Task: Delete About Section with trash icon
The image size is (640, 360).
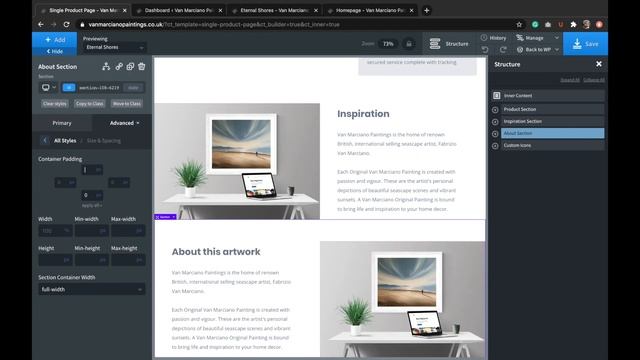Action: 142,66
